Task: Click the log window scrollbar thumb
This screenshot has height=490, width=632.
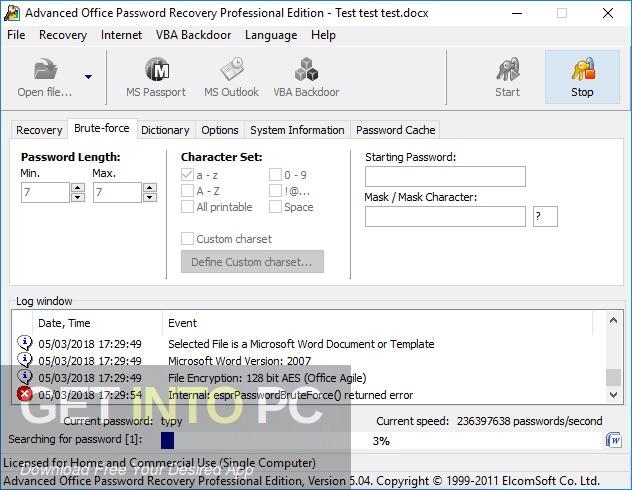Action: coord(613,378)
